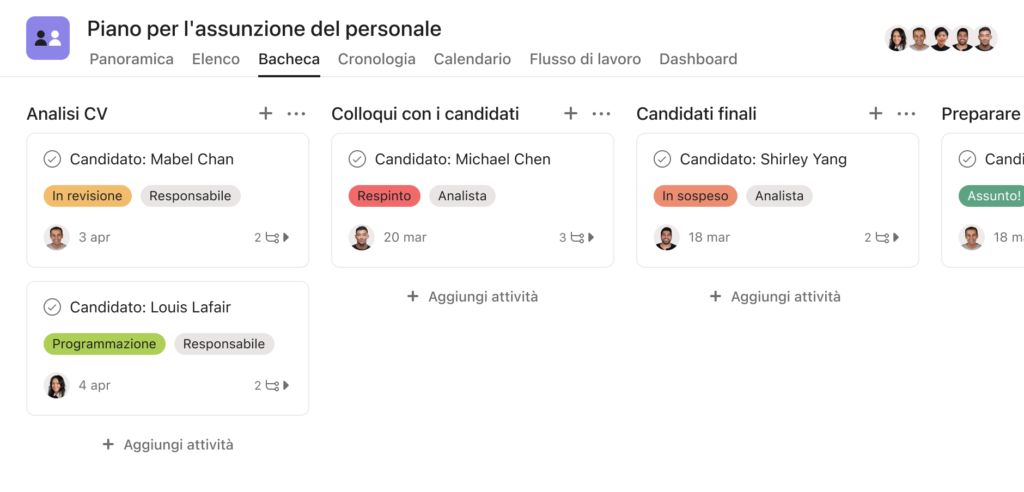Click plus icon in Colloqui con i candidati
The image size is (1024, 492).
[571, 114]
